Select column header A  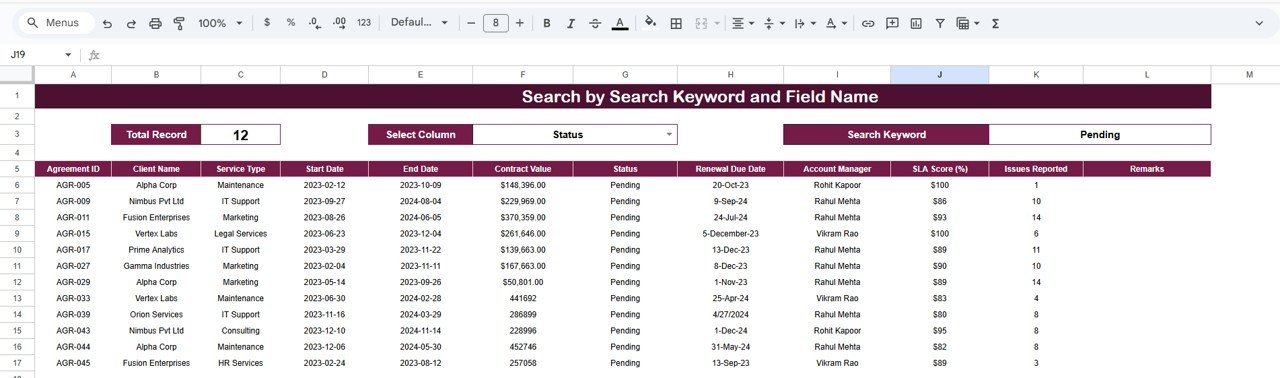pos(73,75)
